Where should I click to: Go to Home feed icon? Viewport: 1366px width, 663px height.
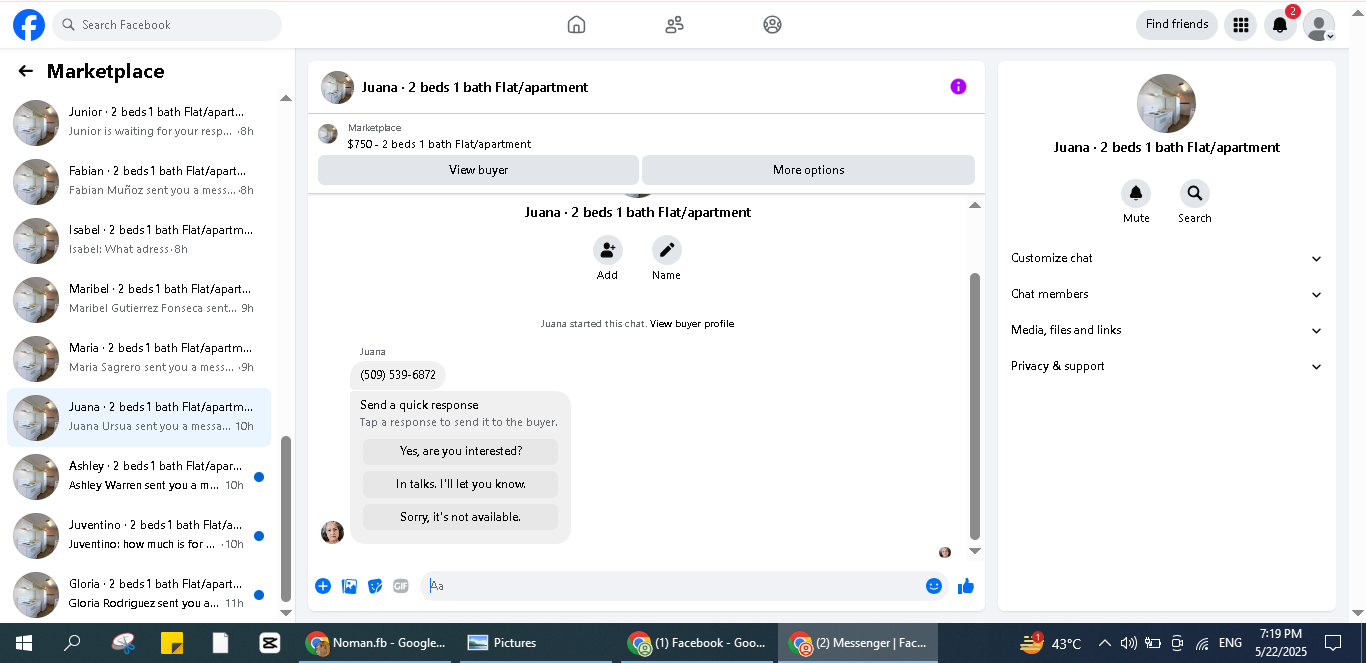[576, 25]
